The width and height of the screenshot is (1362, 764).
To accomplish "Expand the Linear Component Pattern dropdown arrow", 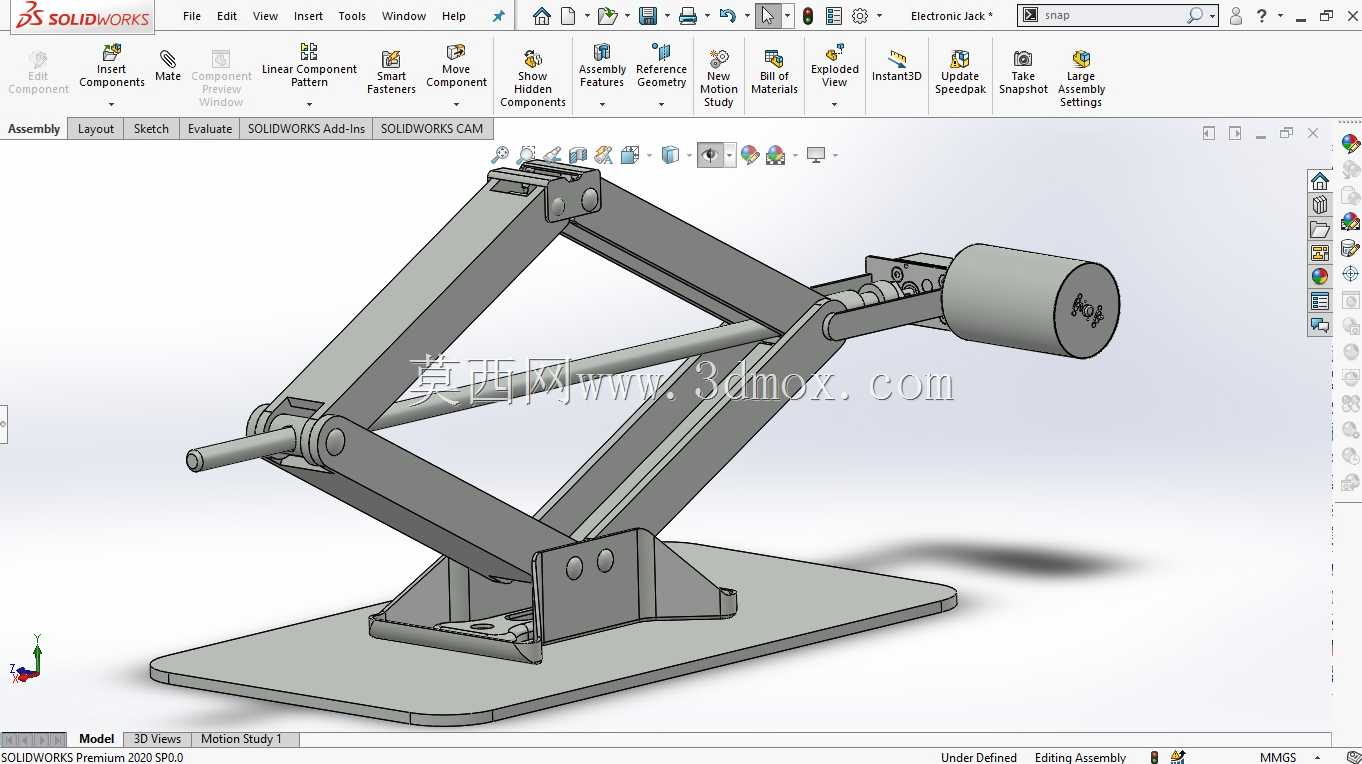I will click(x=309, y=104).
